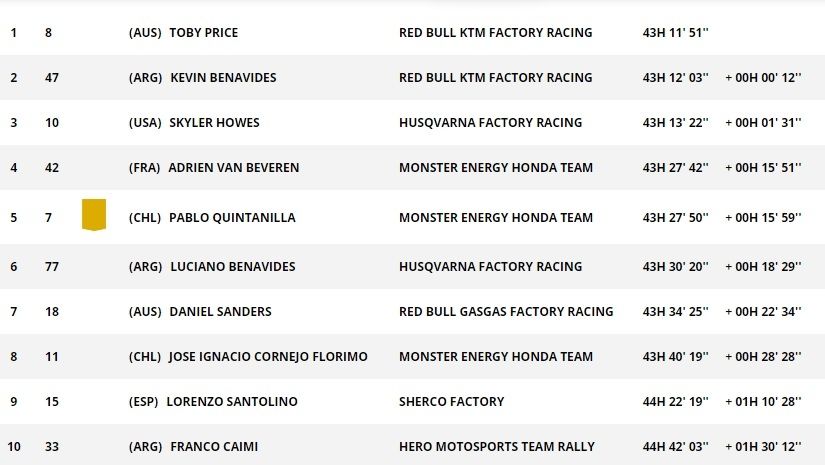Click the gap time + 00H 00' 12''
The height and width of the screenshot is (465, 825).
tap(764, 78)
